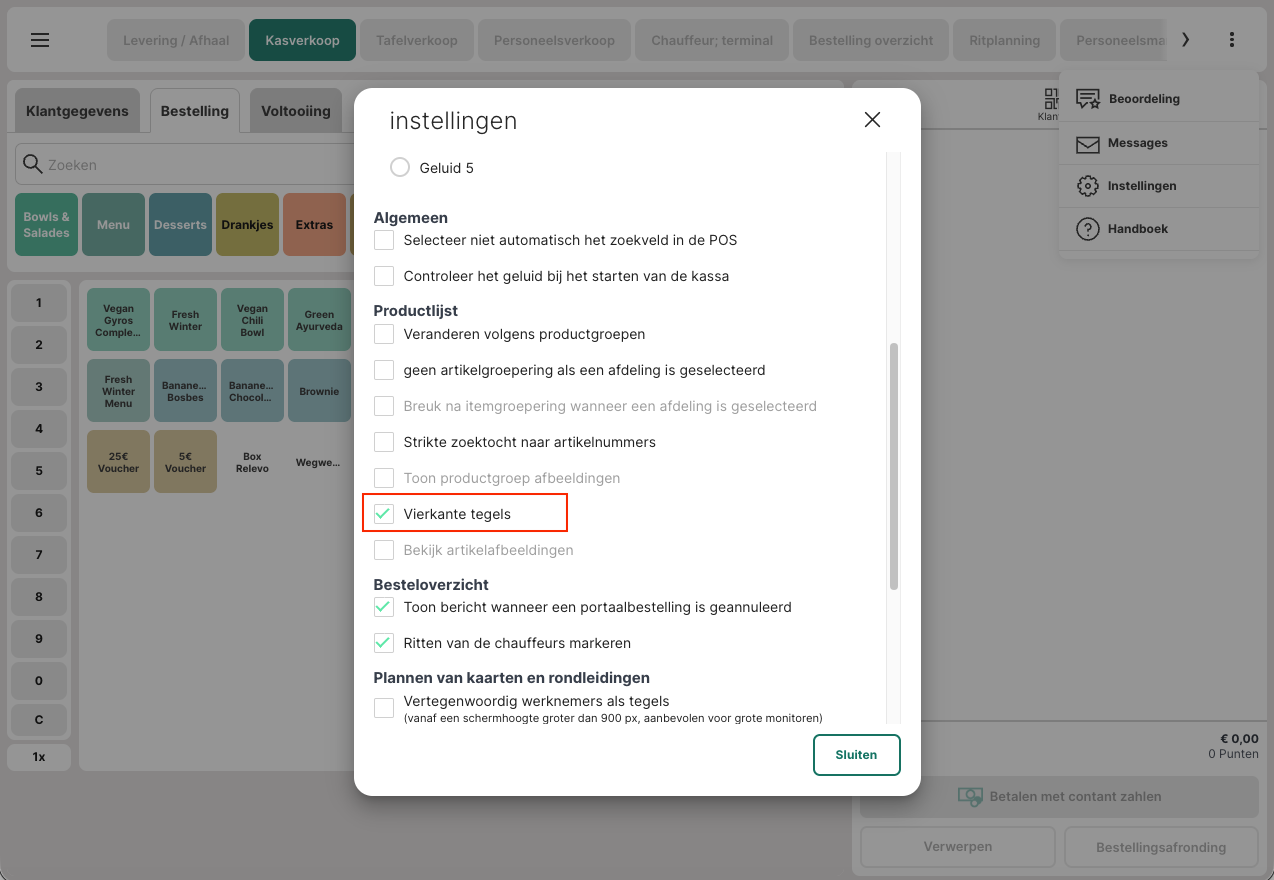1274x880 pixels.
Task: Add the Fresh Winter Menu product
Action: (x=118, y=392)
